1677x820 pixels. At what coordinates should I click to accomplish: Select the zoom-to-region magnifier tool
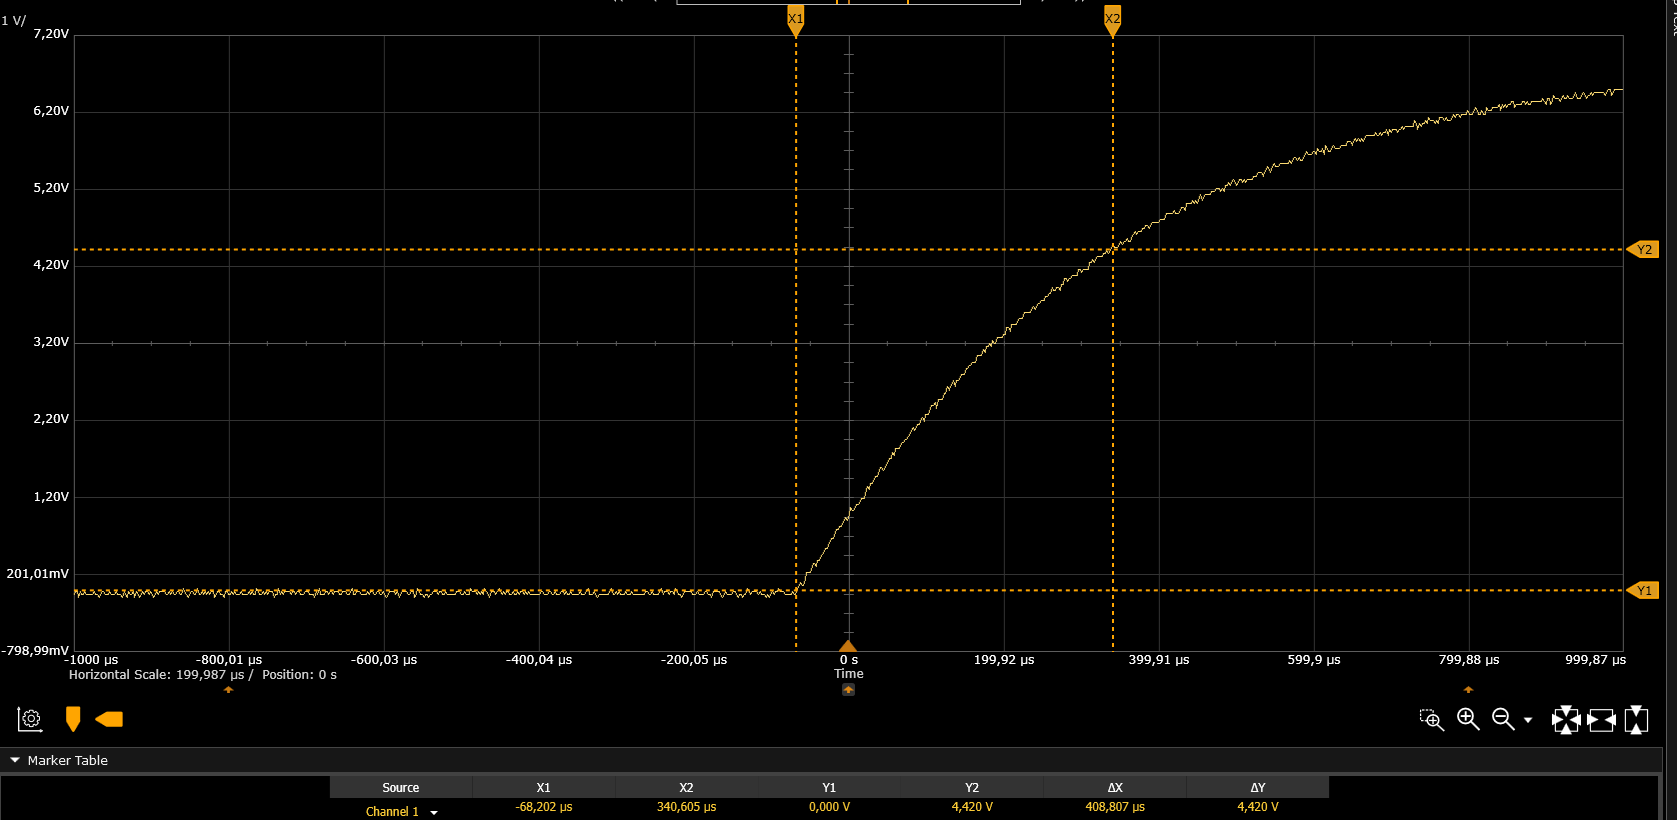(x=1432, y=719)
